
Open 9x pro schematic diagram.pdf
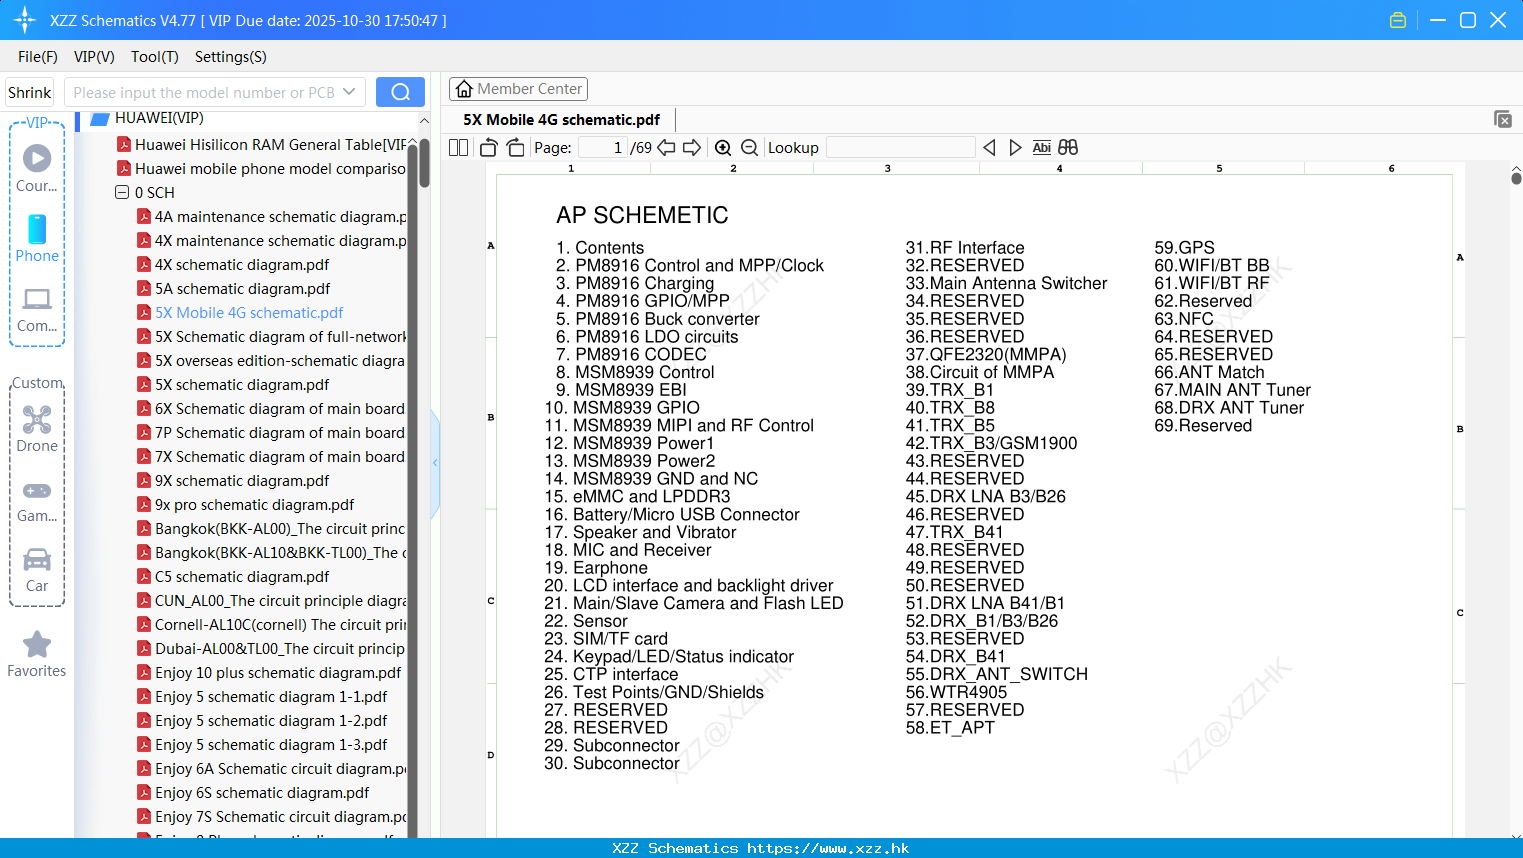click(x=254, y=505)
